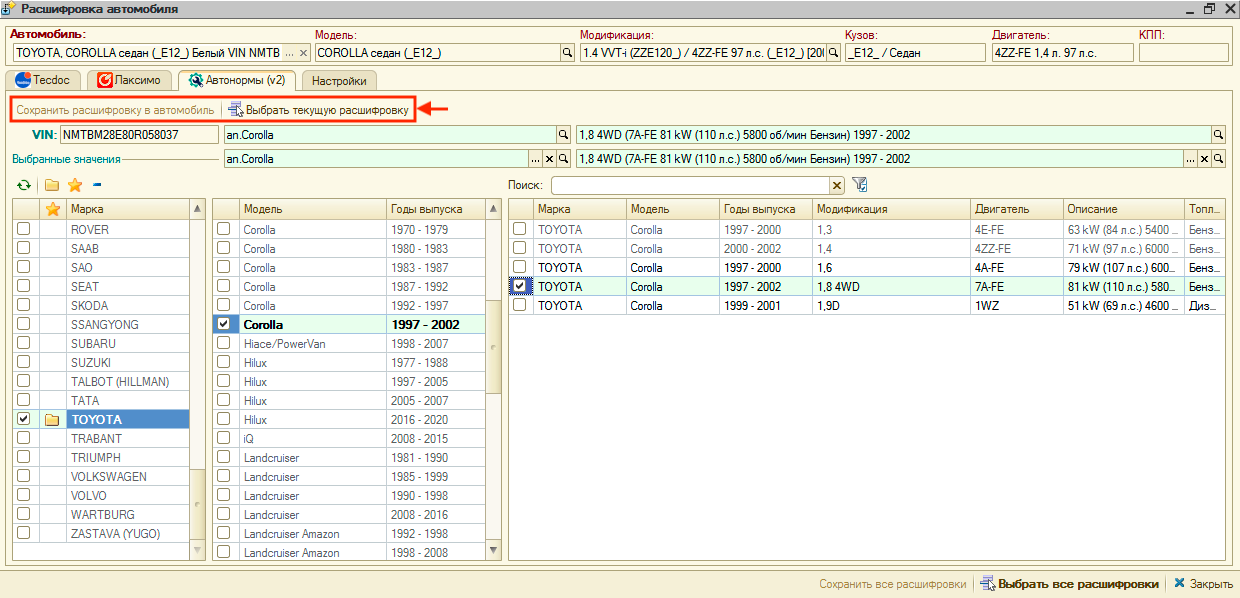Click the star column header in brand list

[x=53, y=209]
